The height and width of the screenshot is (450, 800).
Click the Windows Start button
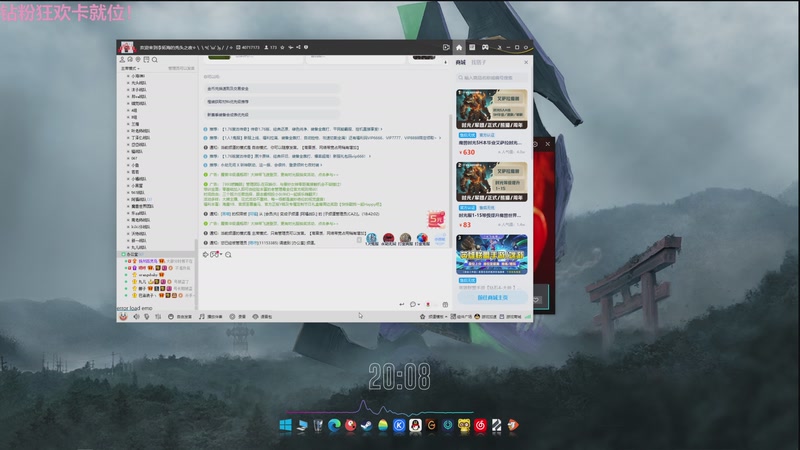pyautogui.click(x=285, y=426)
